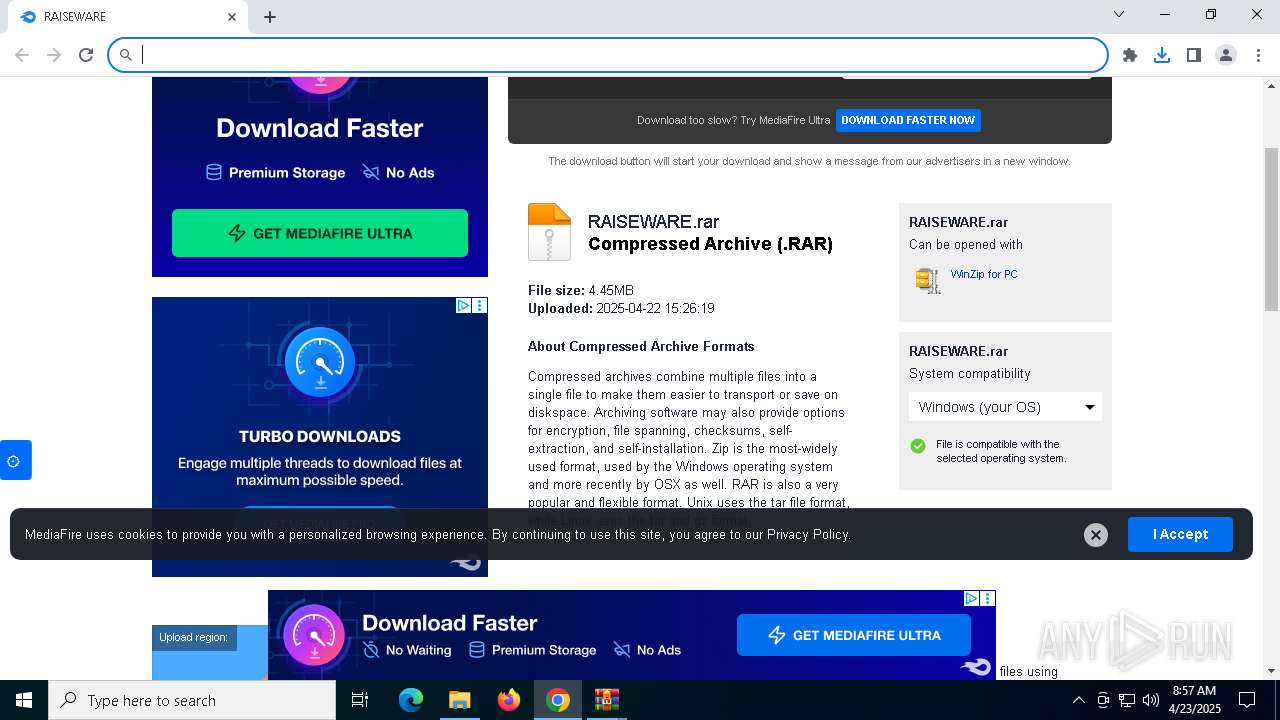The image size is (1280, 720).
Task: Launch Firefox from the taskbar
Action: point(509,700)
